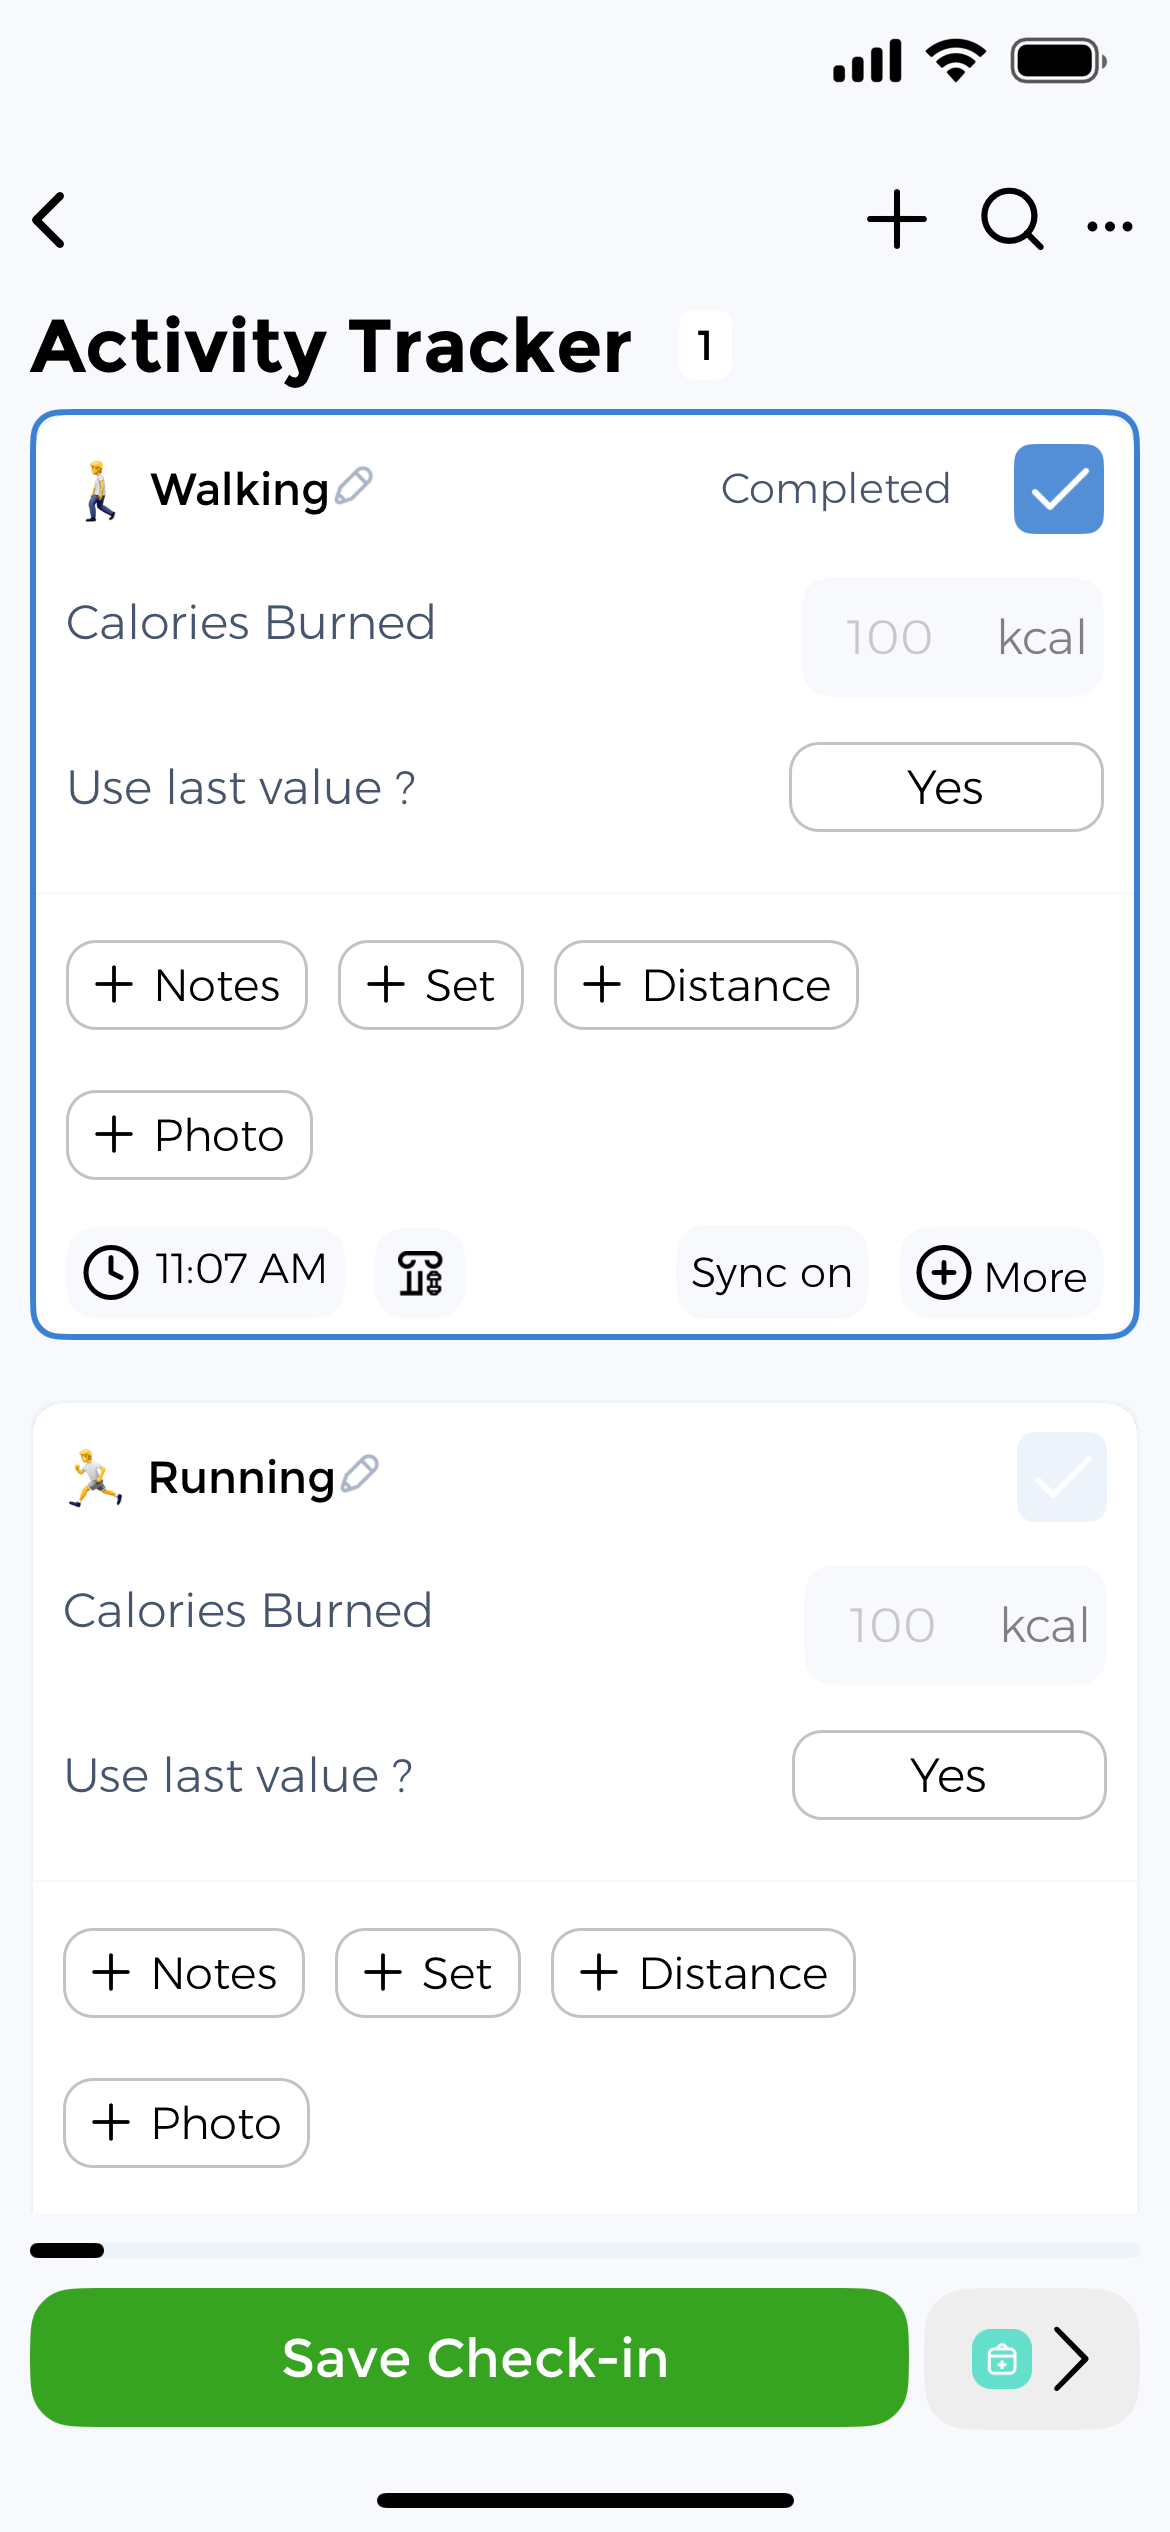Viewport: 1170px width, 2532px height.
Task: Tap the back arrow icon
Action: pyautogui.click(x=50, y=220)
